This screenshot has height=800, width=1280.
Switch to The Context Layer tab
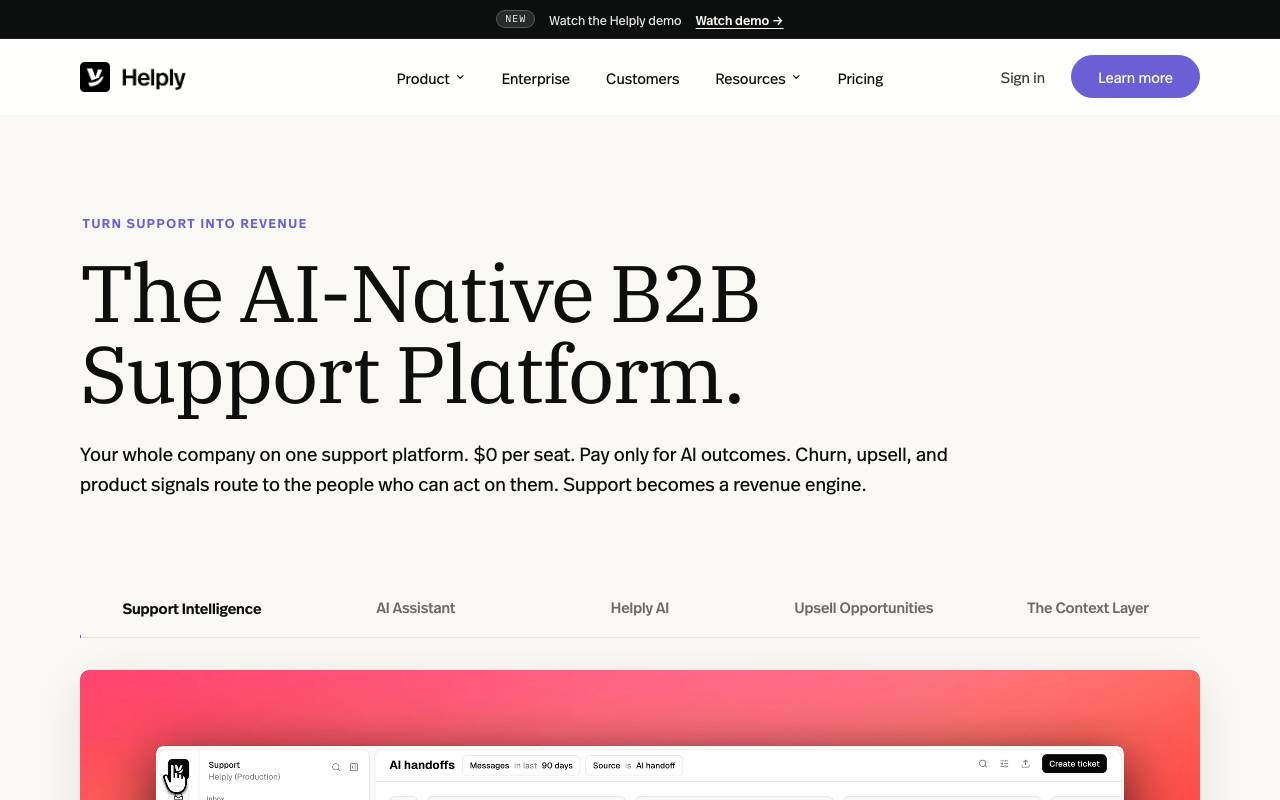[x=1088, y=608]
